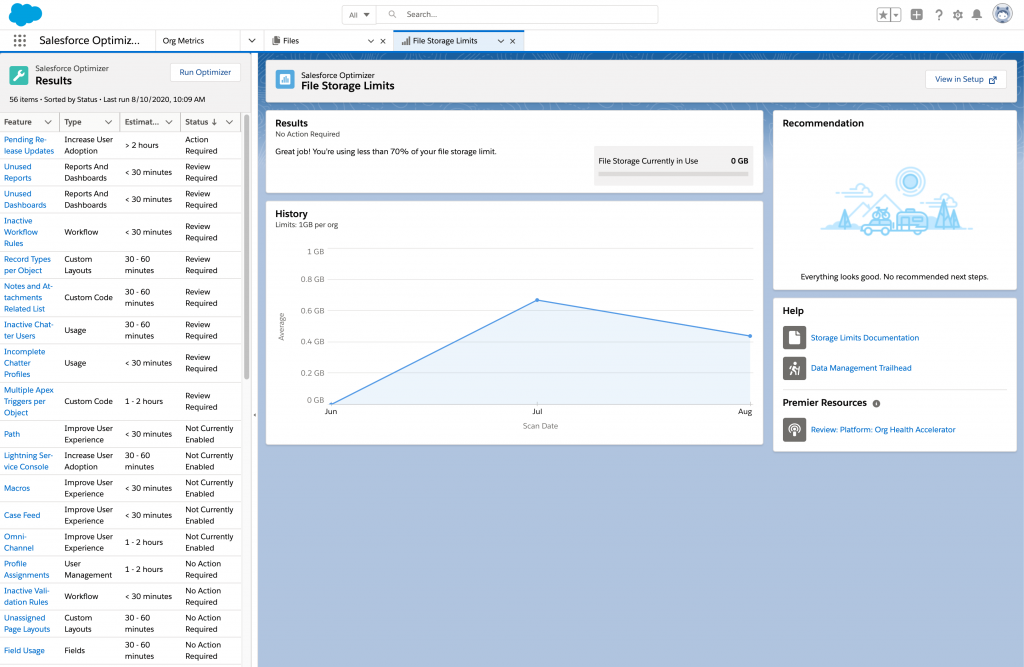Screen dimensions: 1024x667
Task: Open the Notifications bell icon
Action: coord(976,14)
